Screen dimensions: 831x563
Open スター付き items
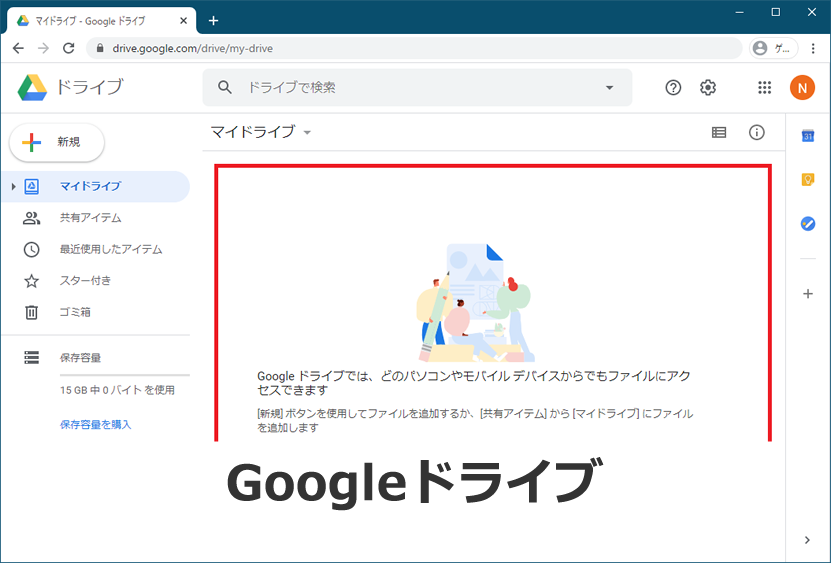95,280
